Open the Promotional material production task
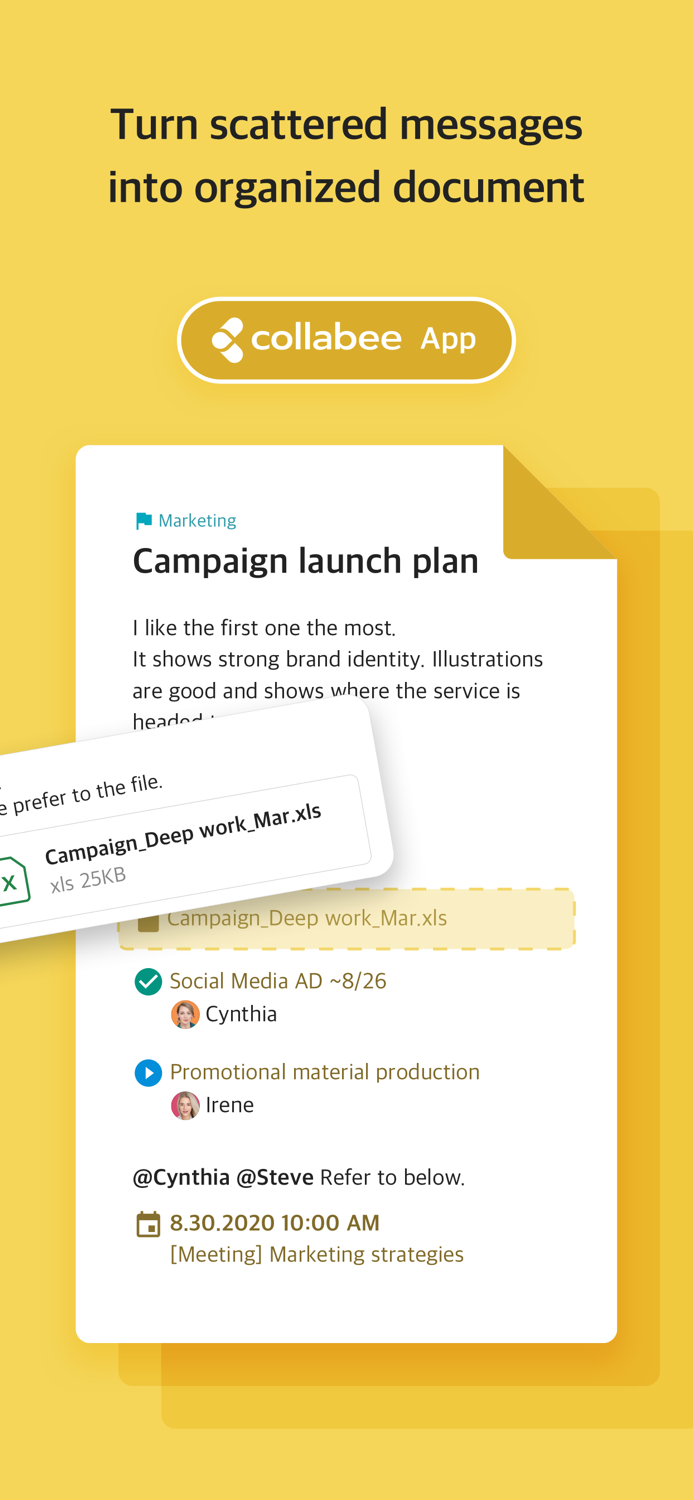The height and width of the screenshot is (1500, 693). pos(325,1072)
